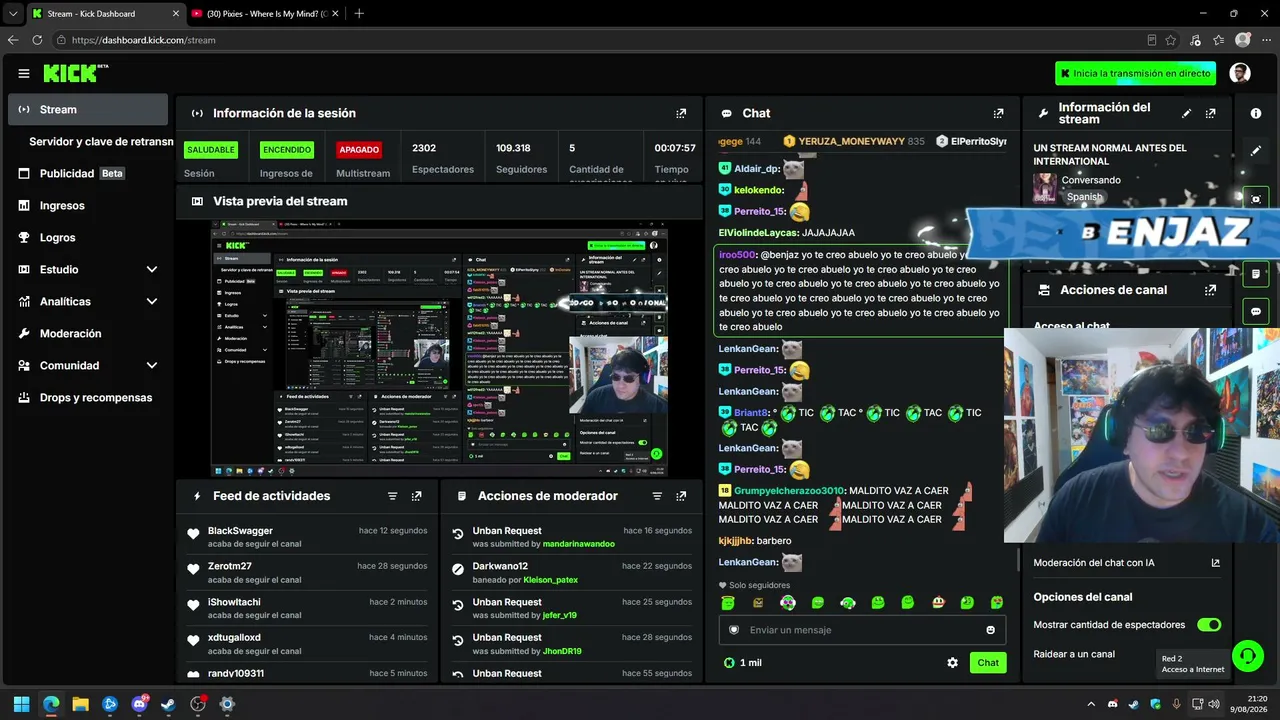Click the browser address bar
Viewport: 1280px width, 720px height.
(x=600, y=40)
